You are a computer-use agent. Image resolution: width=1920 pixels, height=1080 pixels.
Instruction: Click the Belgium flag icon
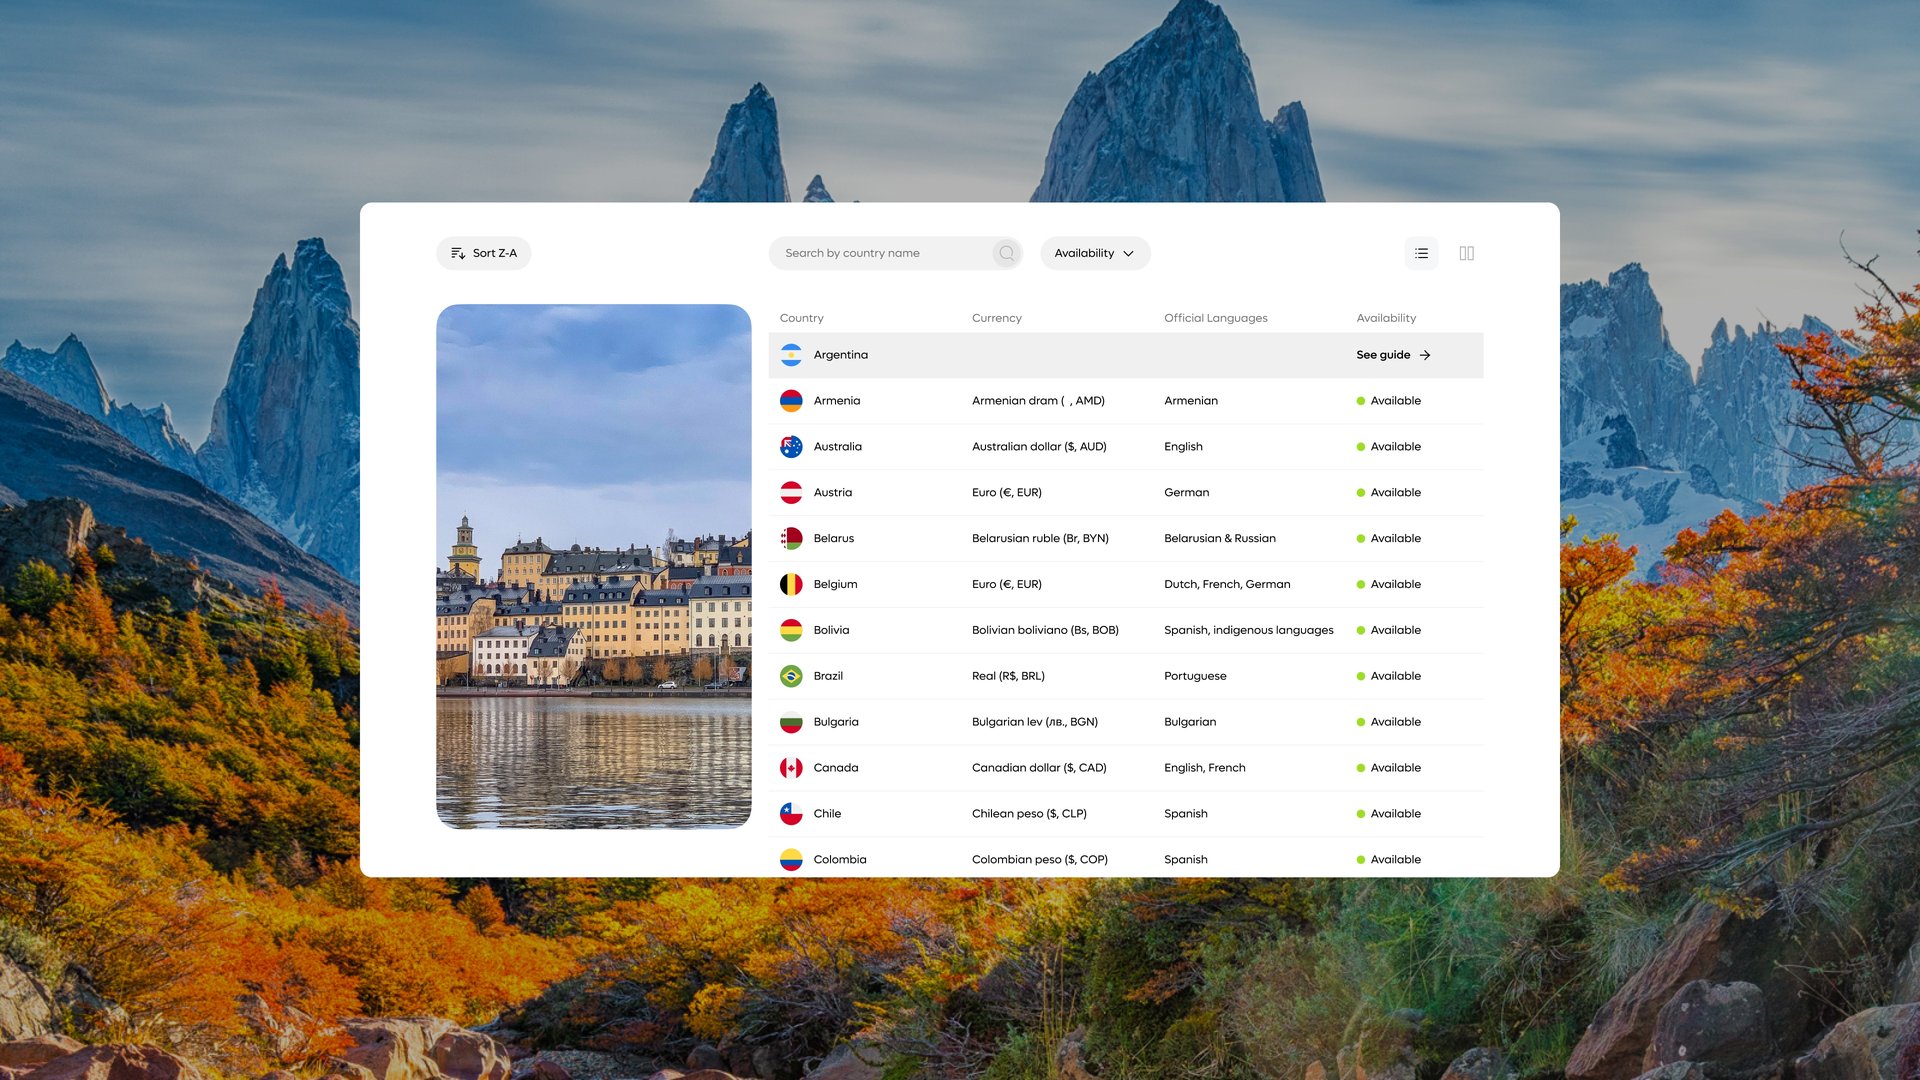[791, 584]
